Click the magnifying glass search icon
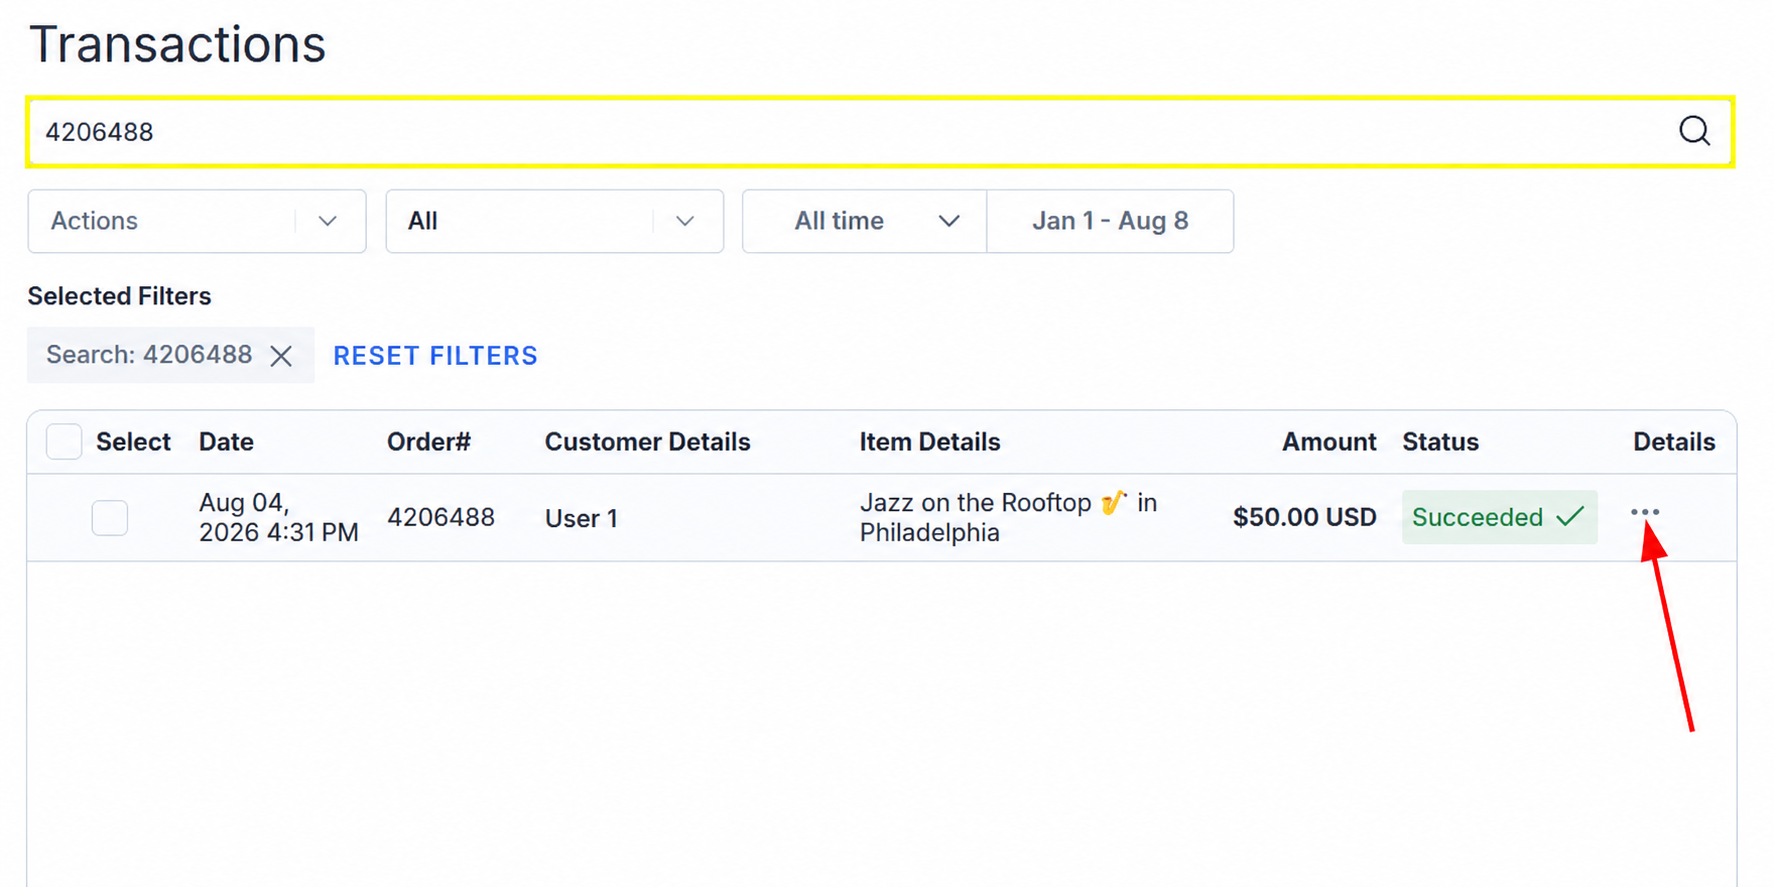Image resolution: width=1774 pixels, height=887 pixels. tap(1694, 131)
